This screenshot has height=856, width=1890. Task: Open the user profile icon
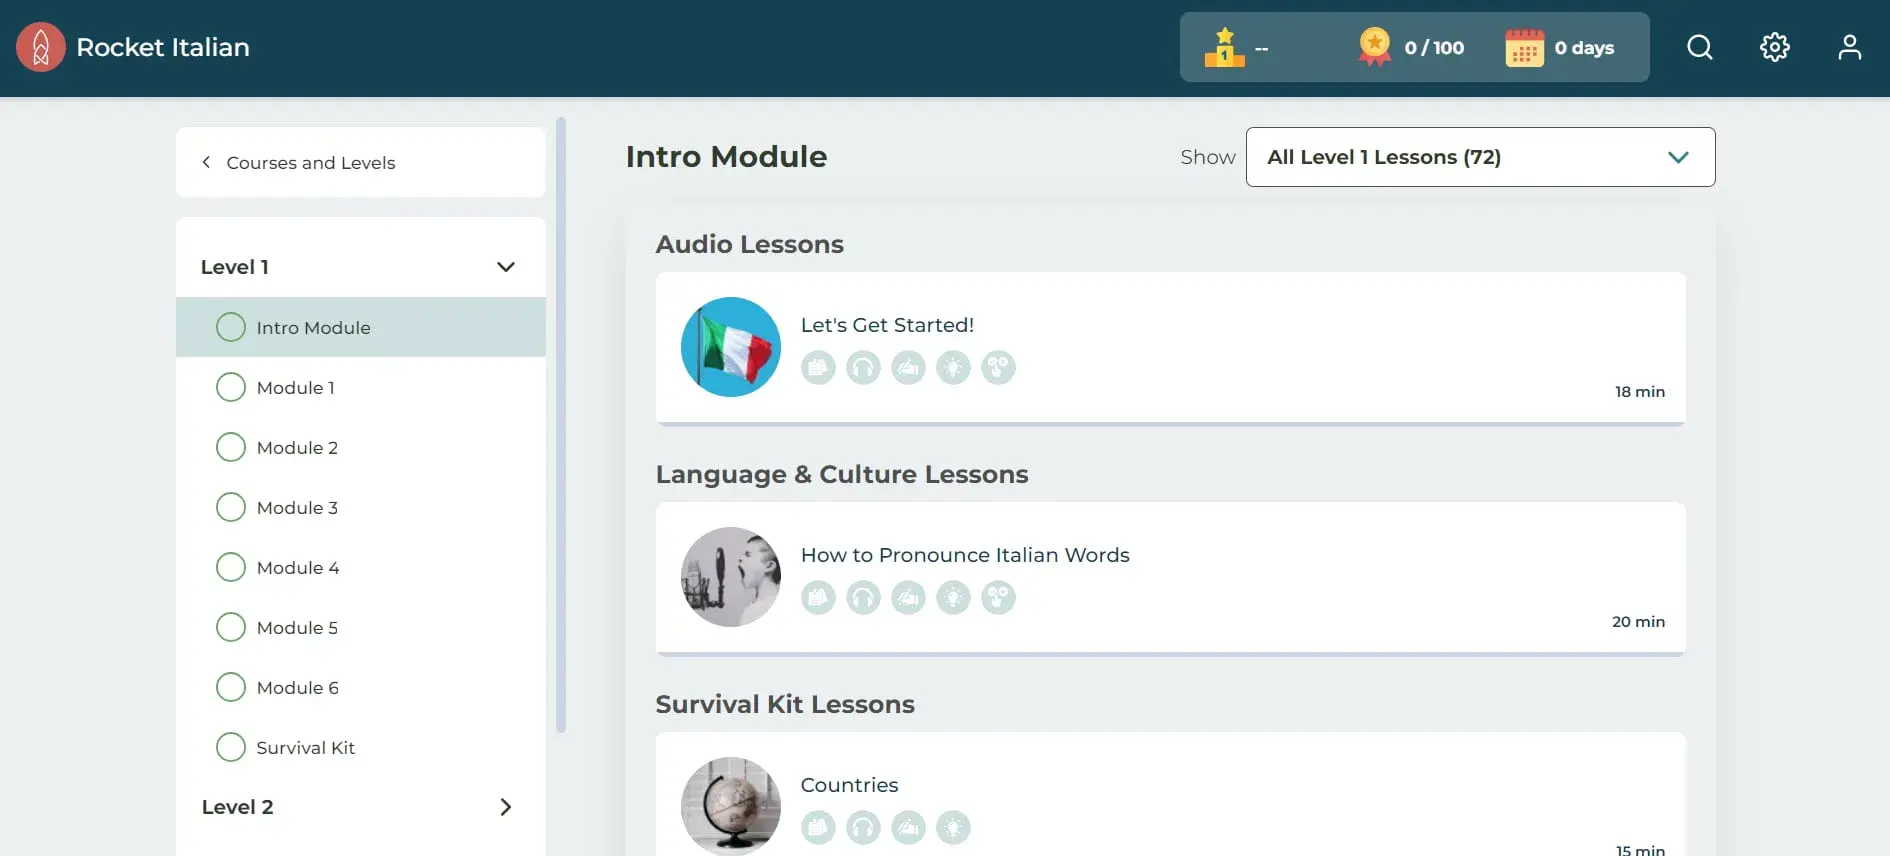tap(1849, 47)
